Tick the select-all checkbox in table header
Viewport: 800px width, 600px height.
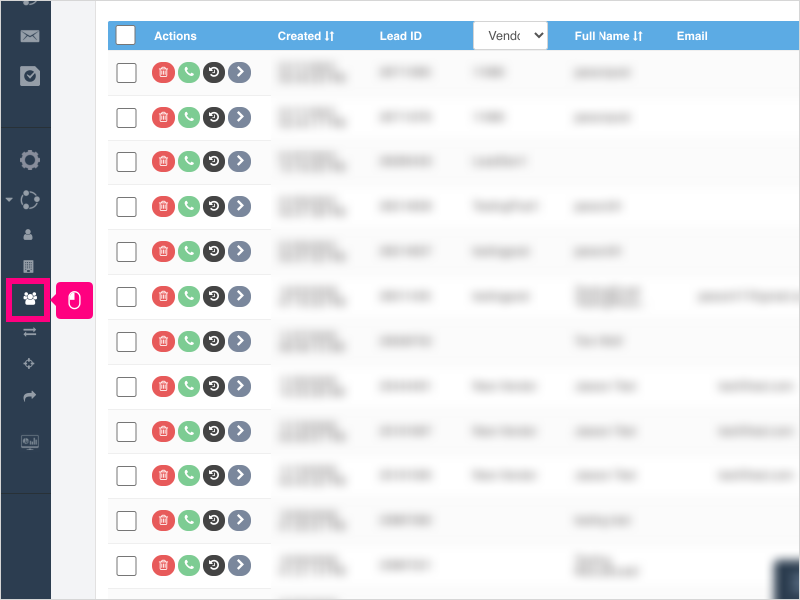click(126, 36)
